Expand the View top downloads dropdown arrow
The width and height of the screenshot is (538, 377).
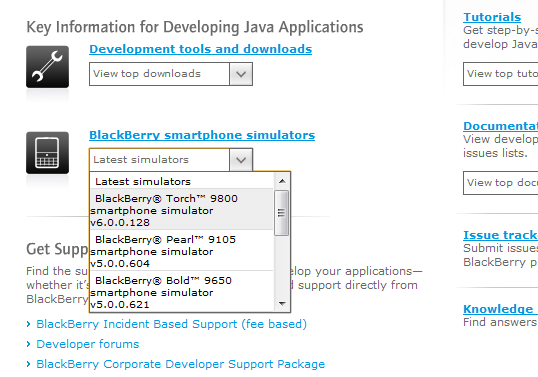click(x=241, y=74)
